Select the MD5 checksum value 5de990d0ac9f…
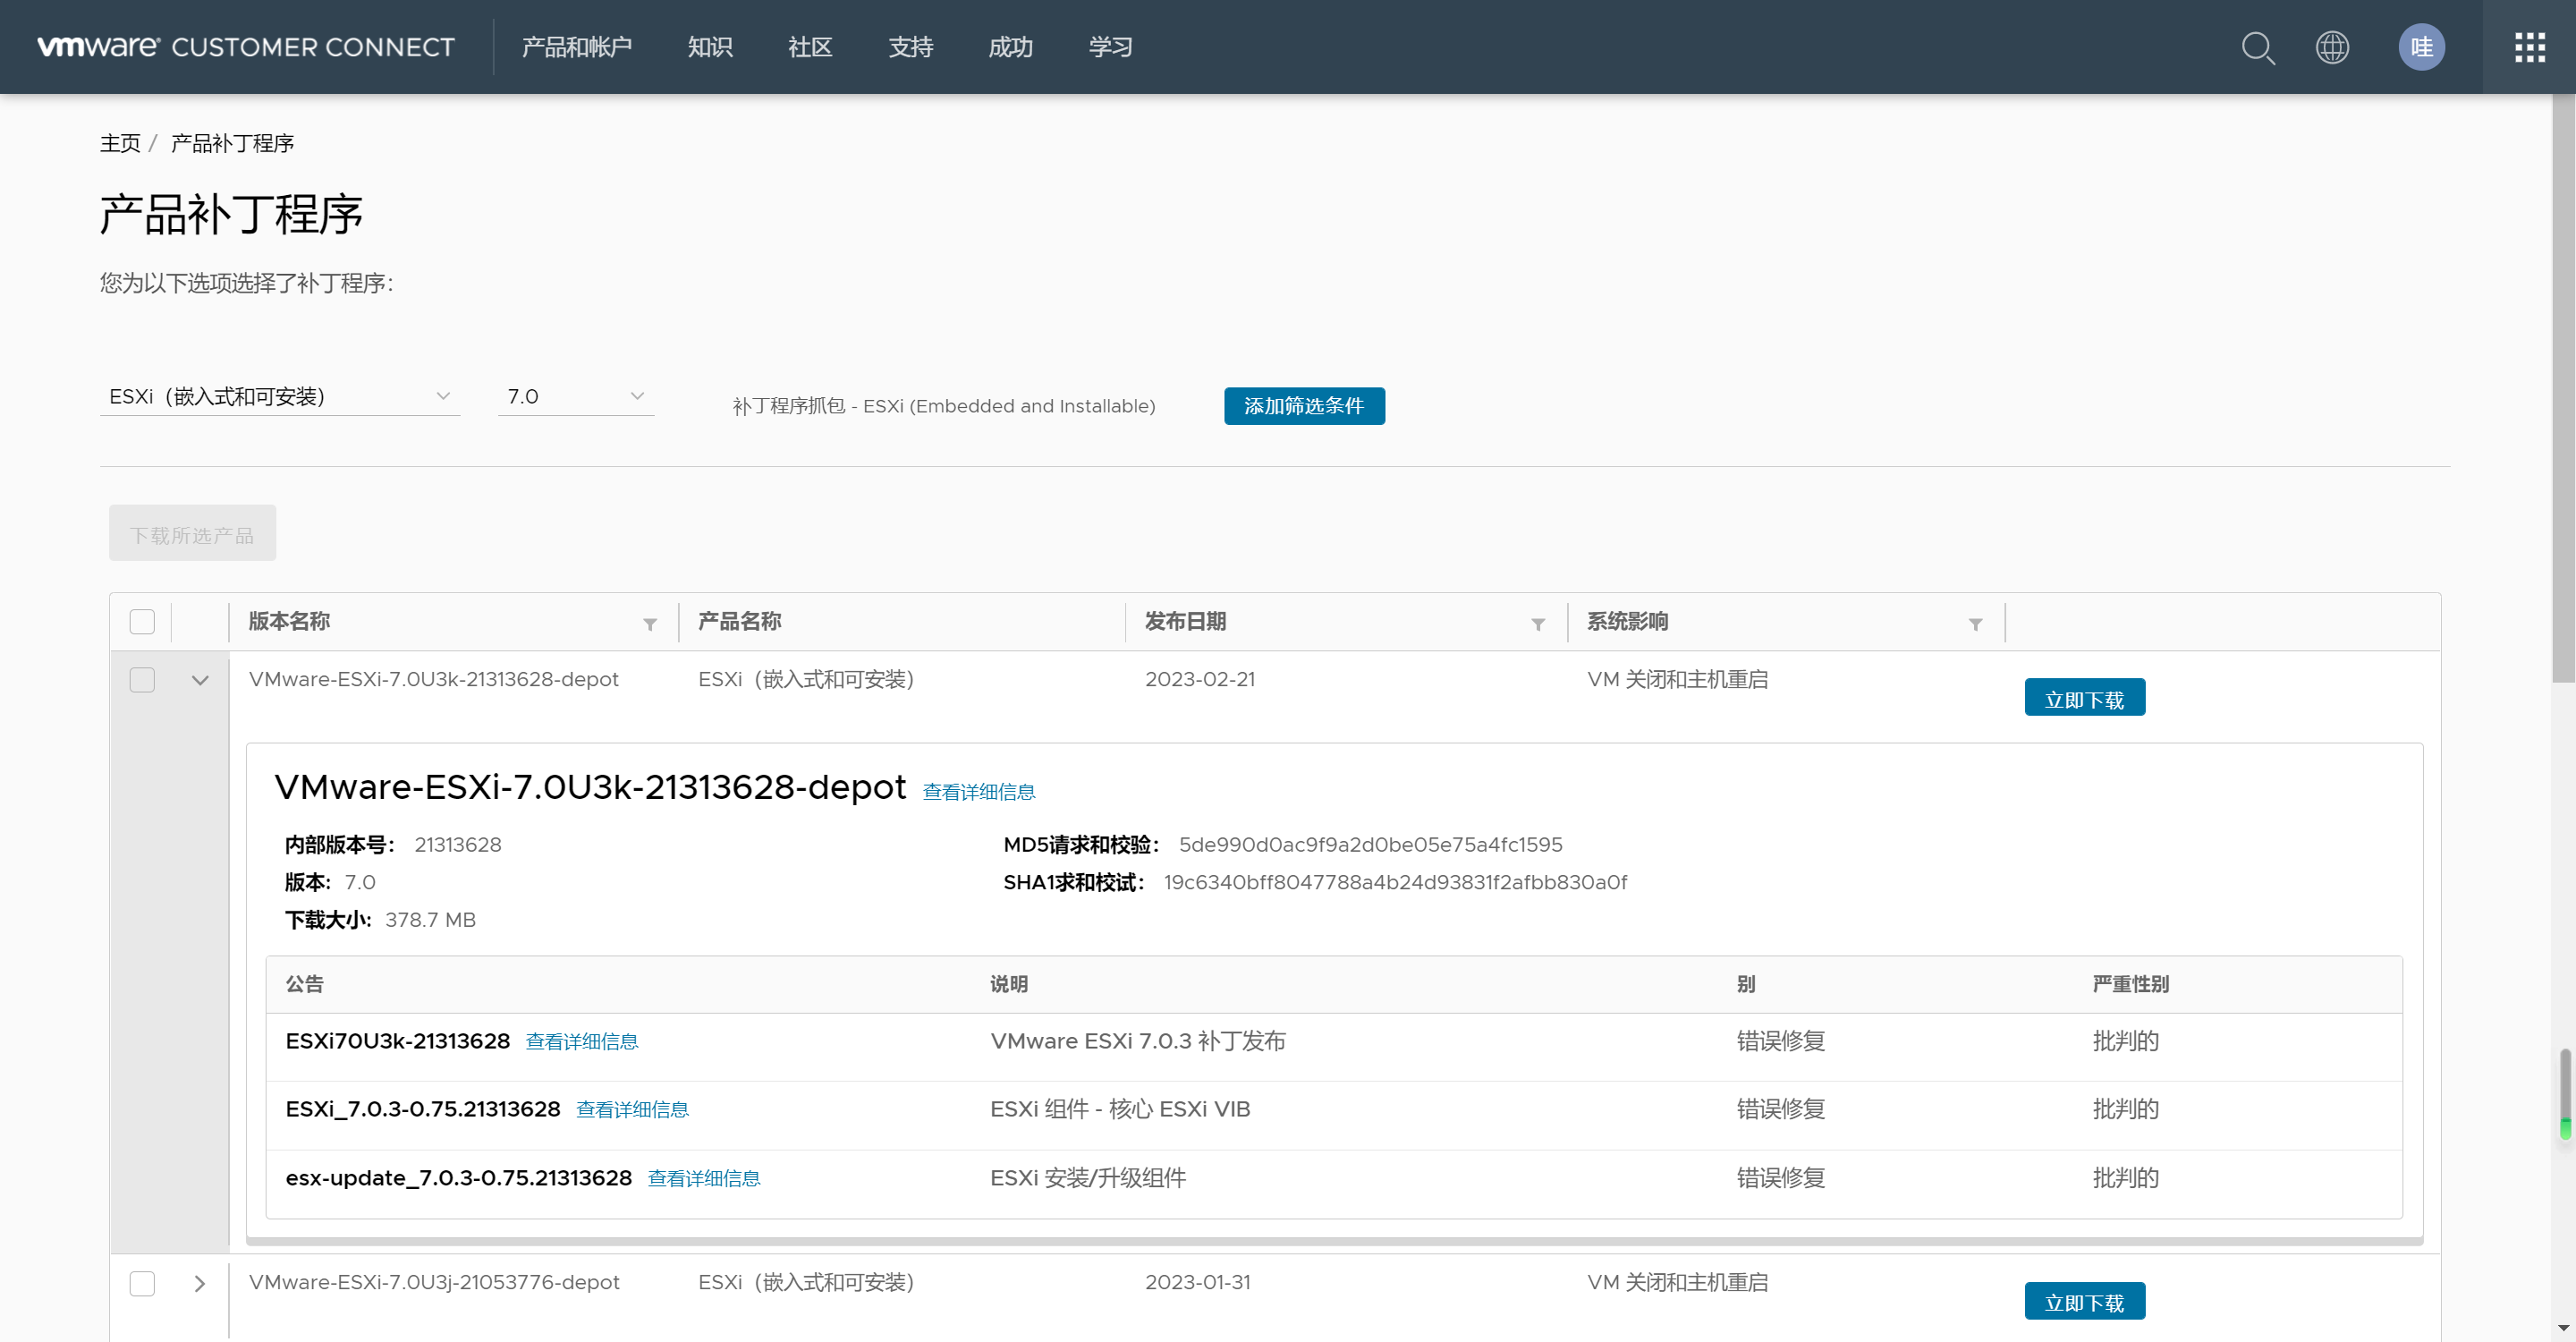 coord(1370,845)
